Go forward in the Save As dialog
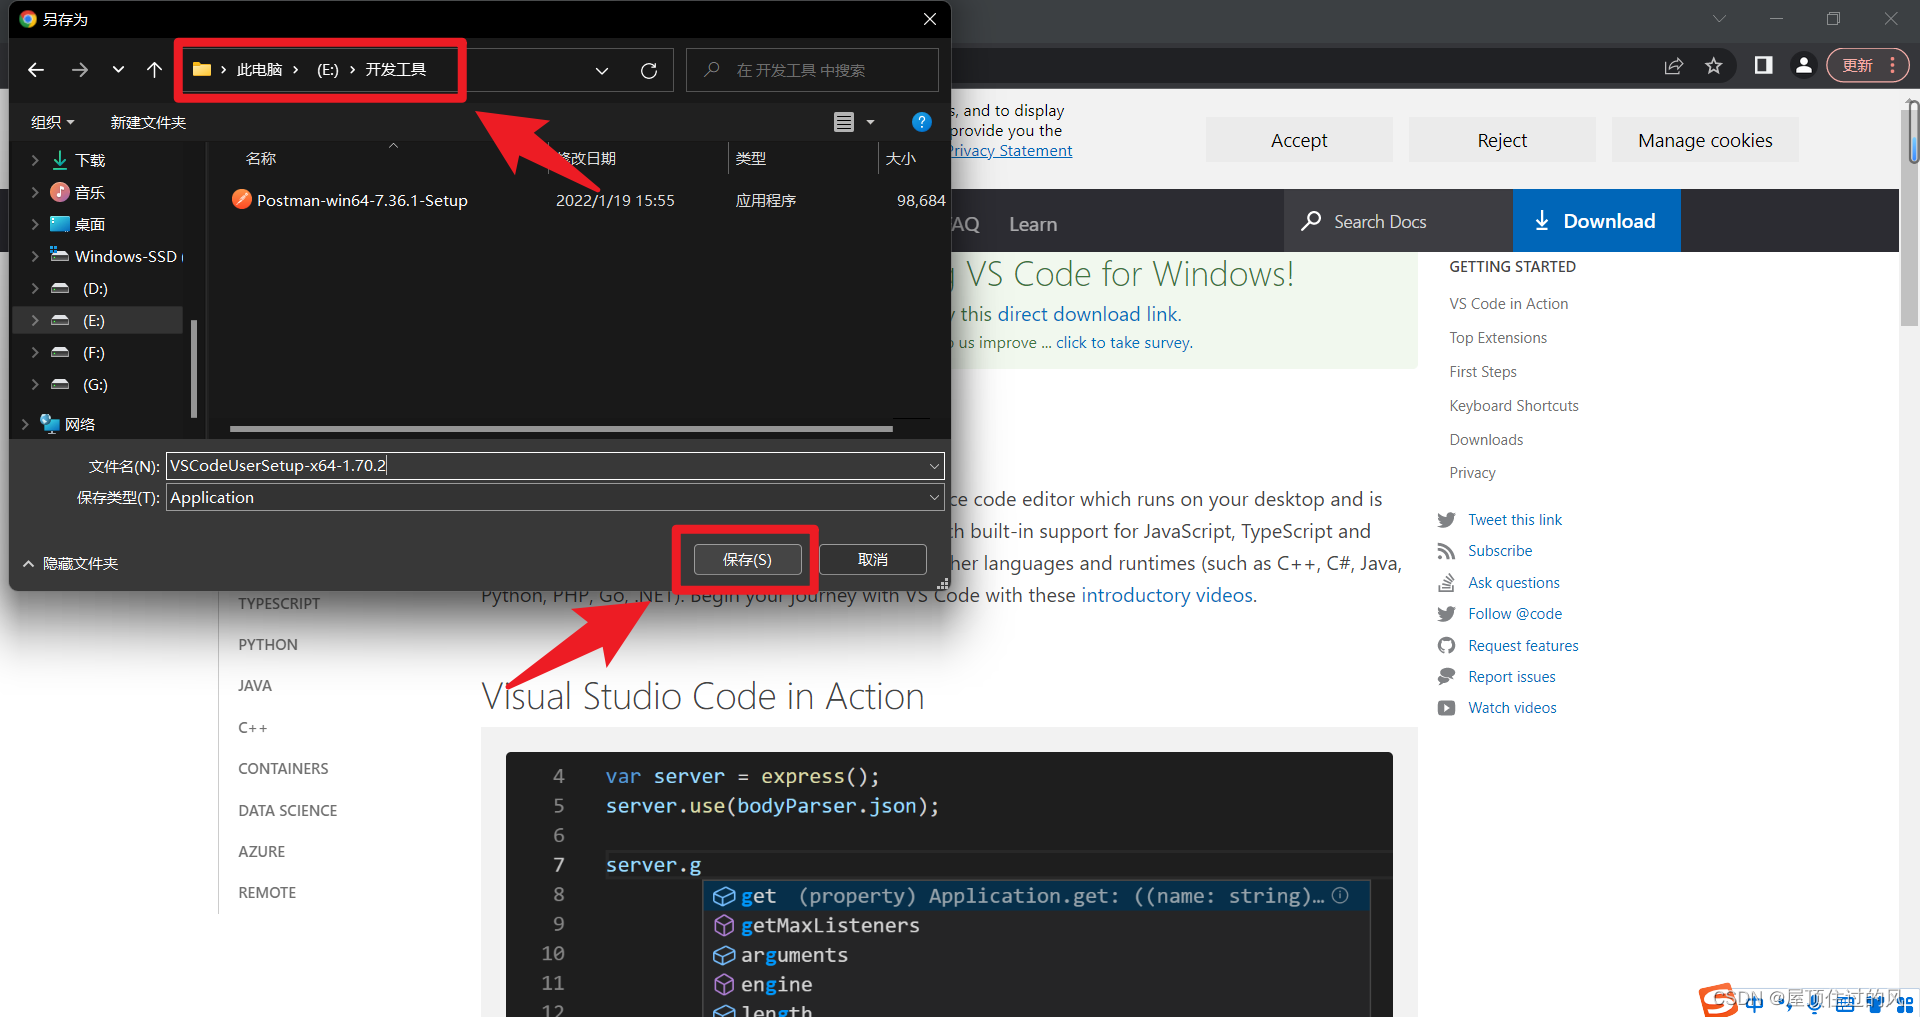Screen dimensions: 1920x1017 pos(80,70)
